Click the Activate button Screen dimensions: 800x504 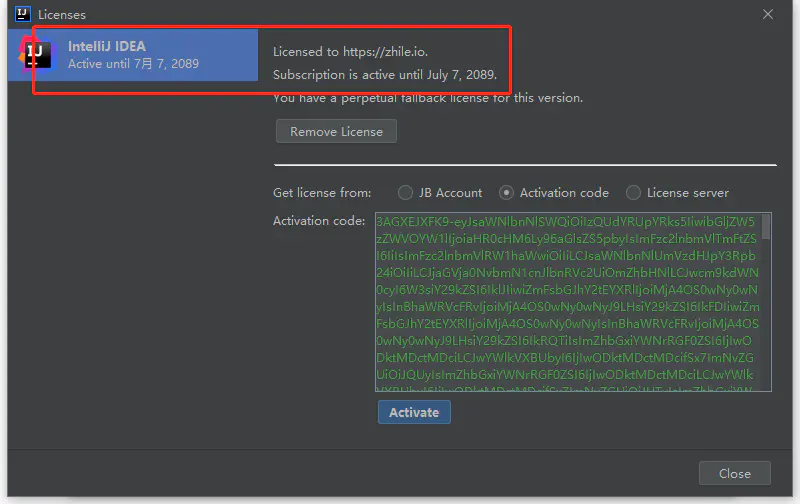click(414, 412)
